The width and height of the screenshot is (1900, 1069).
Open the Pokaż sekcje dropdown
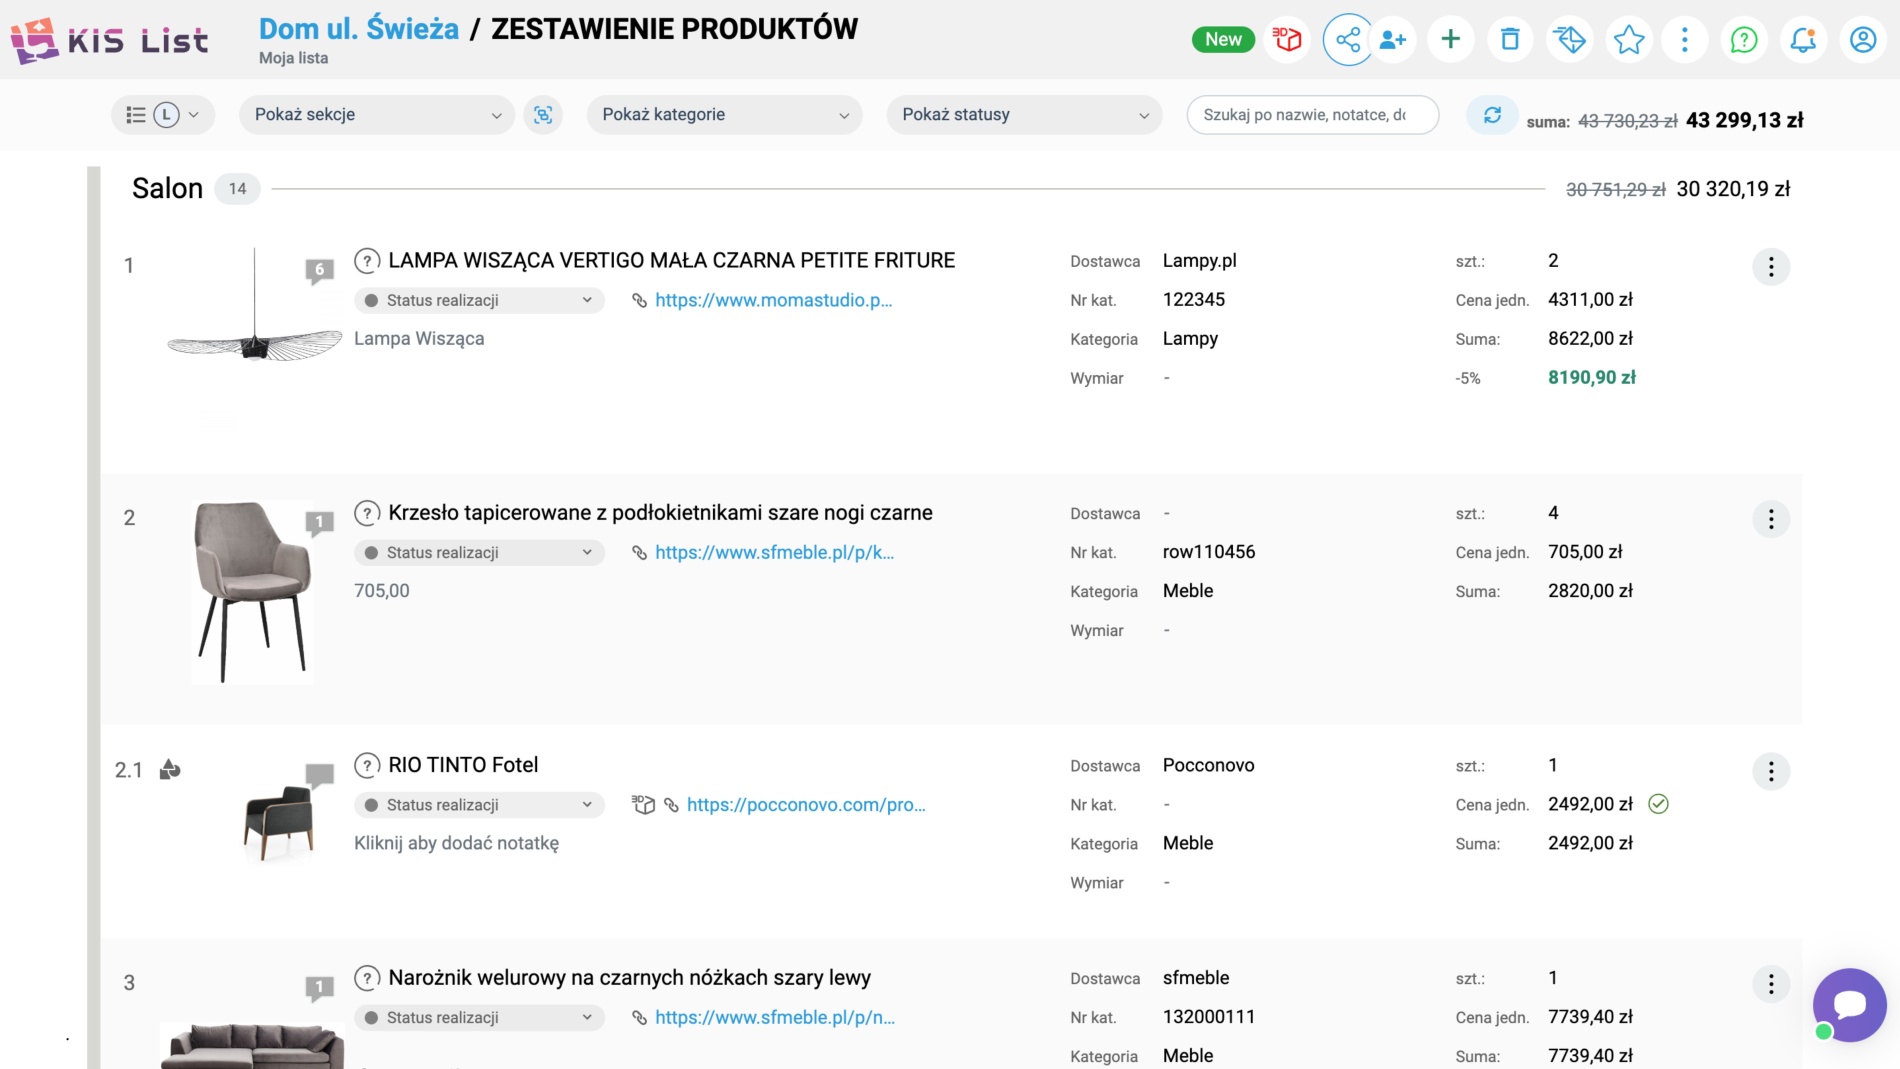point(377,115)
